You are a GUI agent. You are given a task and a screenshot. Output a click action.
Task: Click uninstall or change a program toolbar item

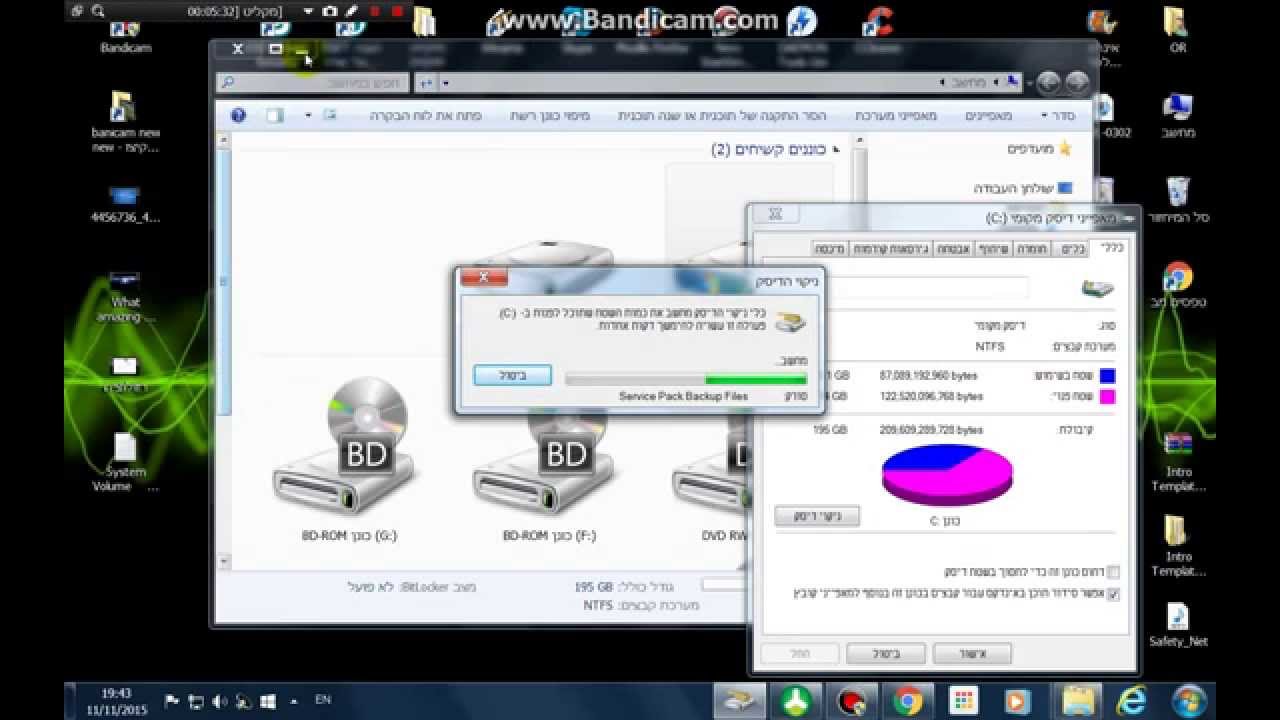point(724,116)
